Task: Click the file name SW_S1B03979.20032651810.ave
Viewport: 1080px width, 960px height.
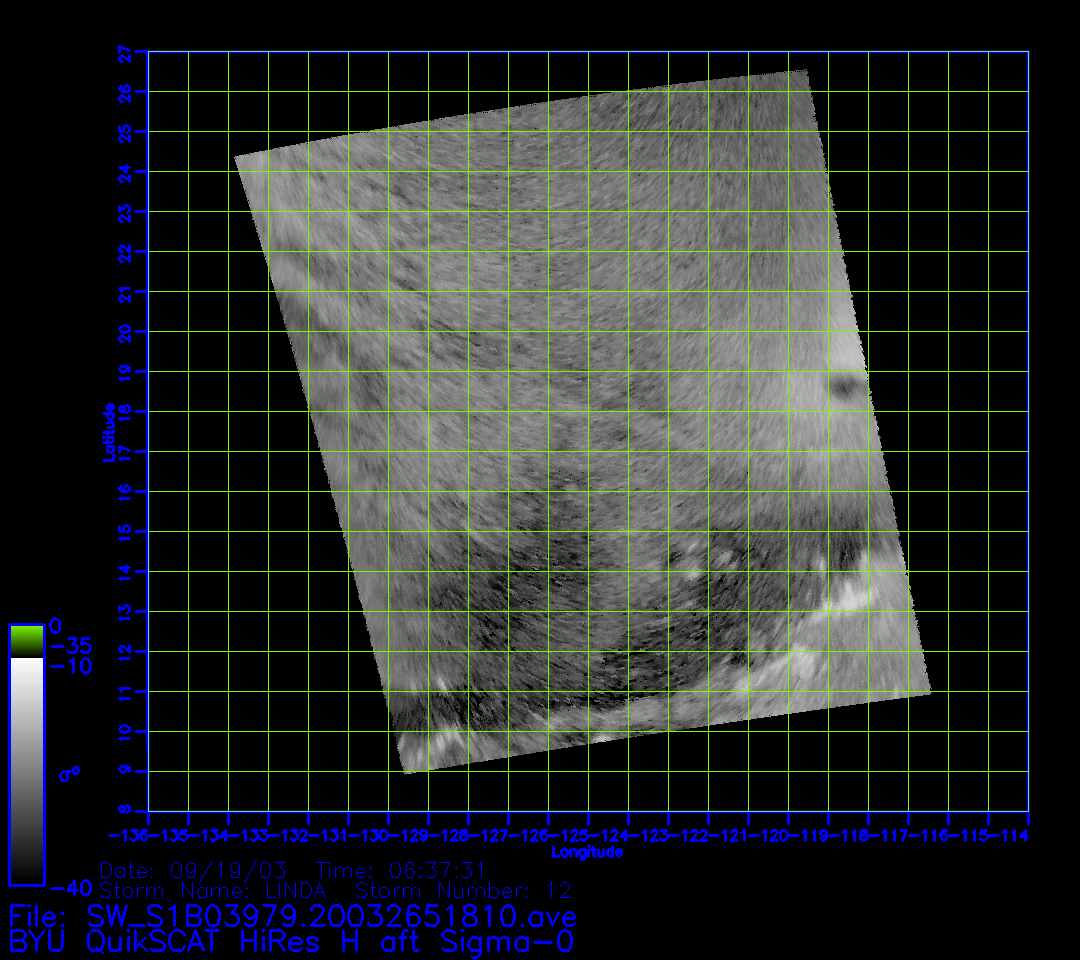Action: [x=331, y=916]
